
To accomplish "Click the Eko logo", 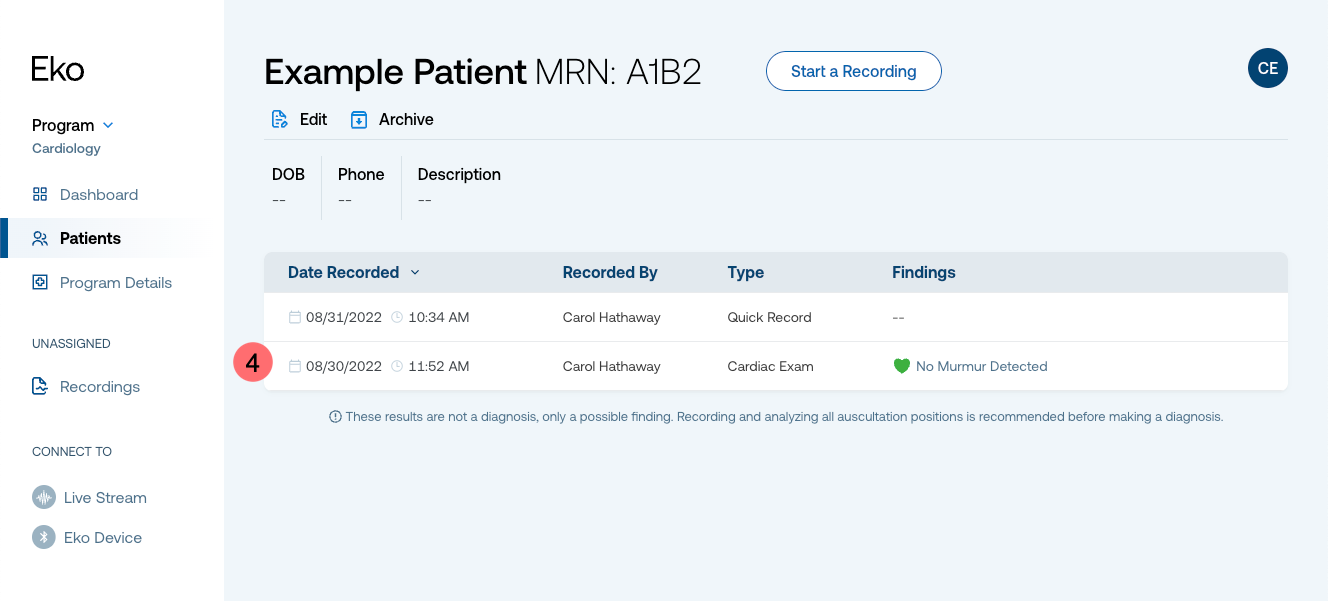I will 58,69.
